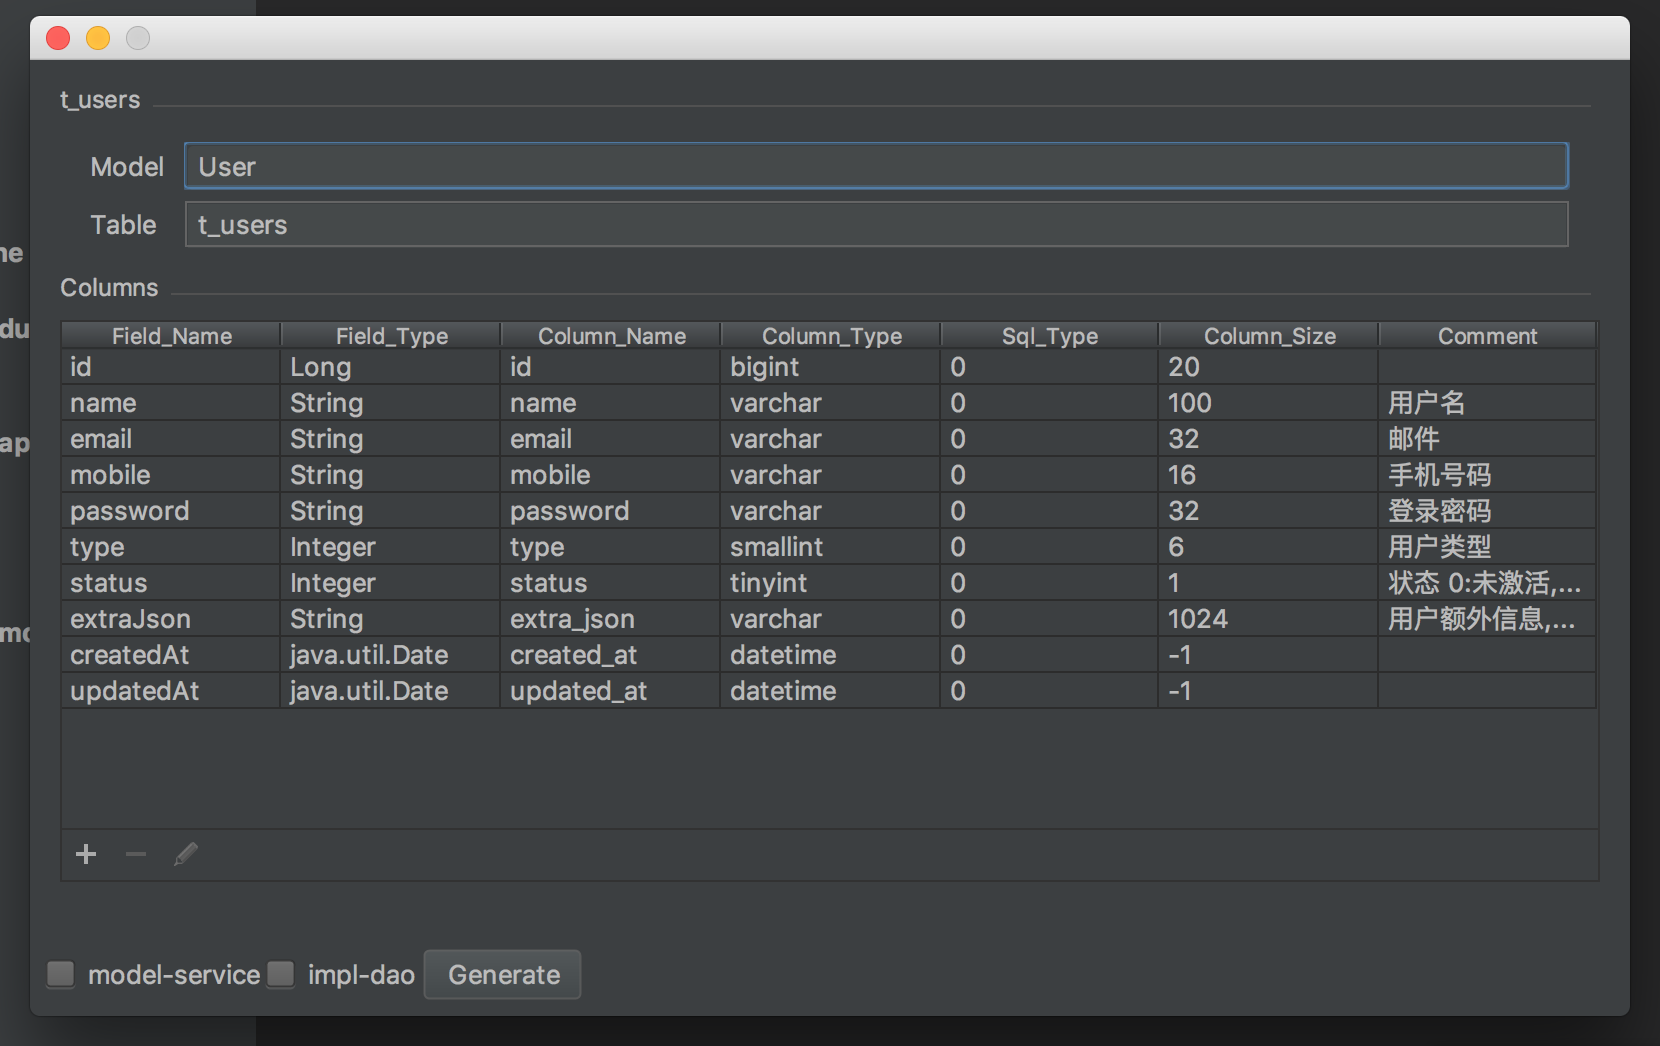The width and height of the screenshot is (1660, 1046).
Task: Minimize the dialog with yellow button
Action: click(x=98, y=38)
